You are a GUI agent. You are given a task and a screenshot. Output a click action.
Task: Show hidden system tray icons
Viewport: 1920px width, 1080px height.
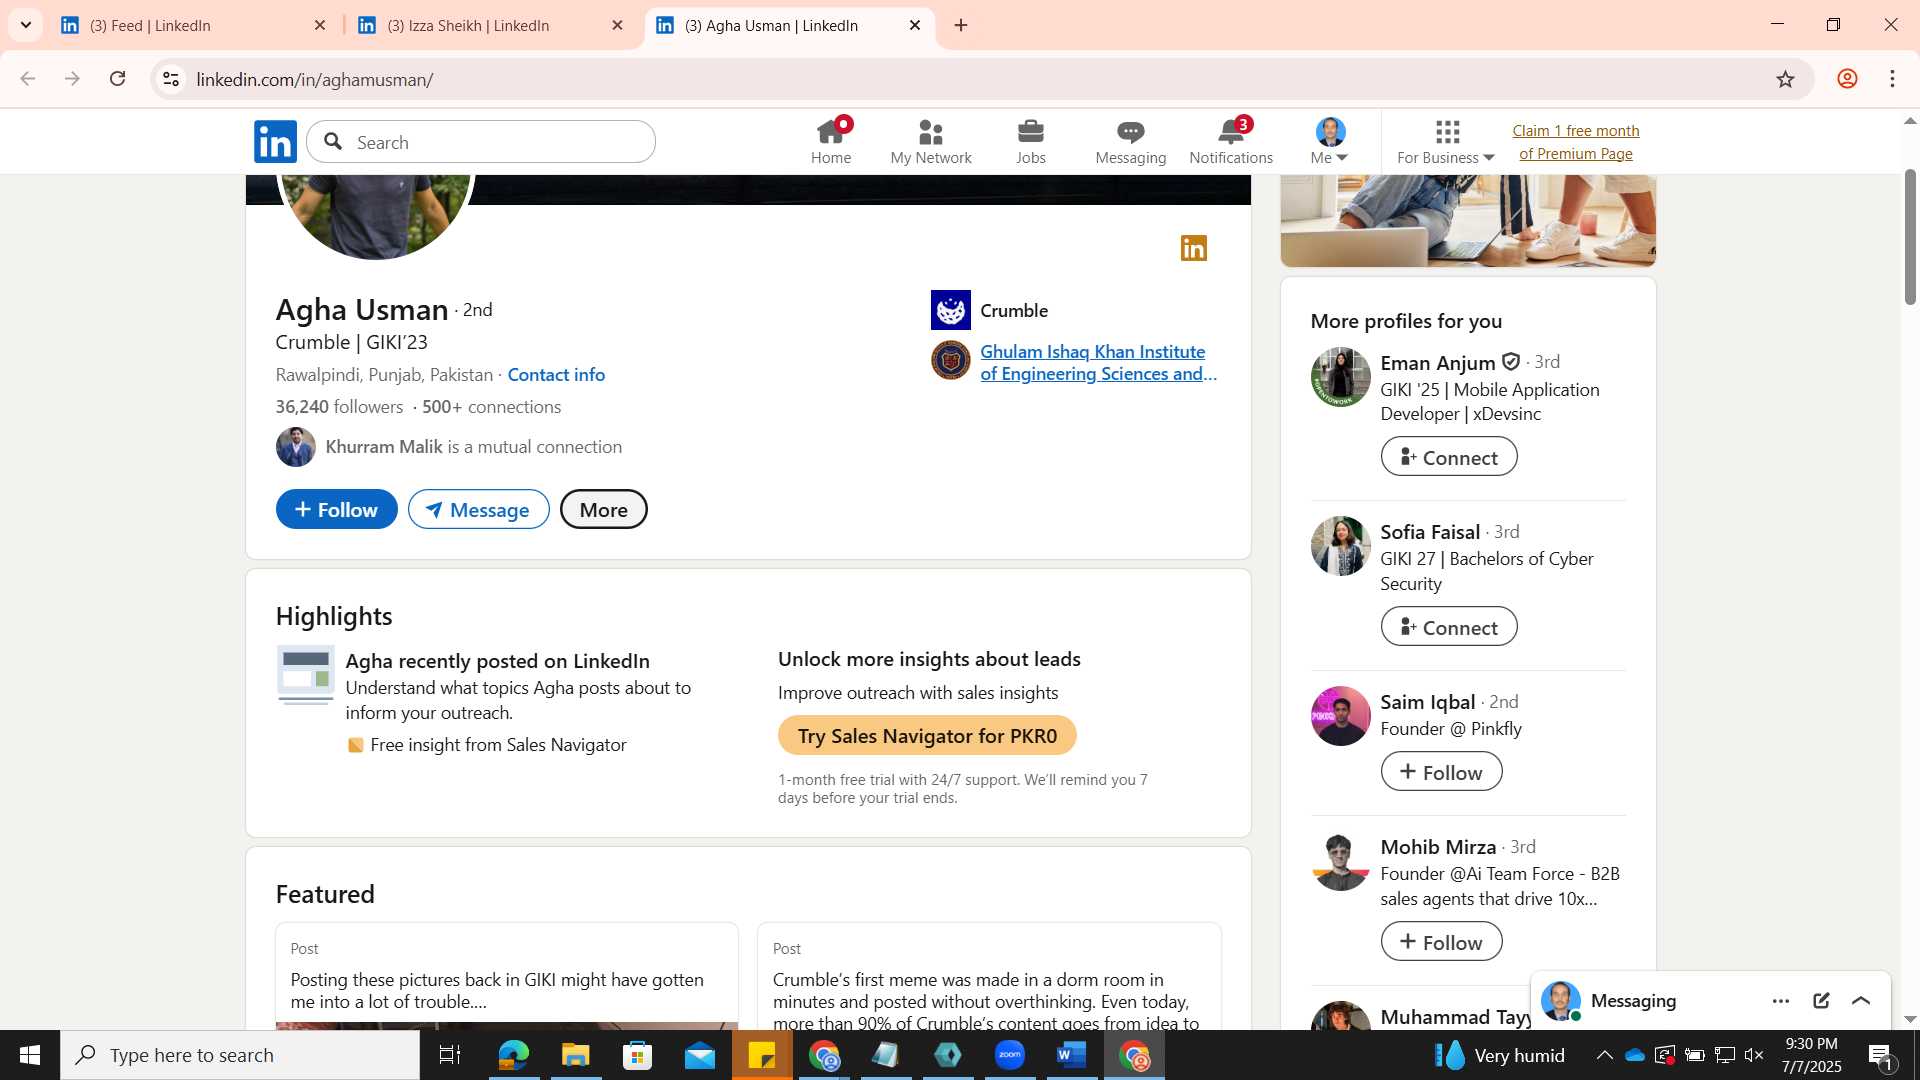coord(1604,1055)
